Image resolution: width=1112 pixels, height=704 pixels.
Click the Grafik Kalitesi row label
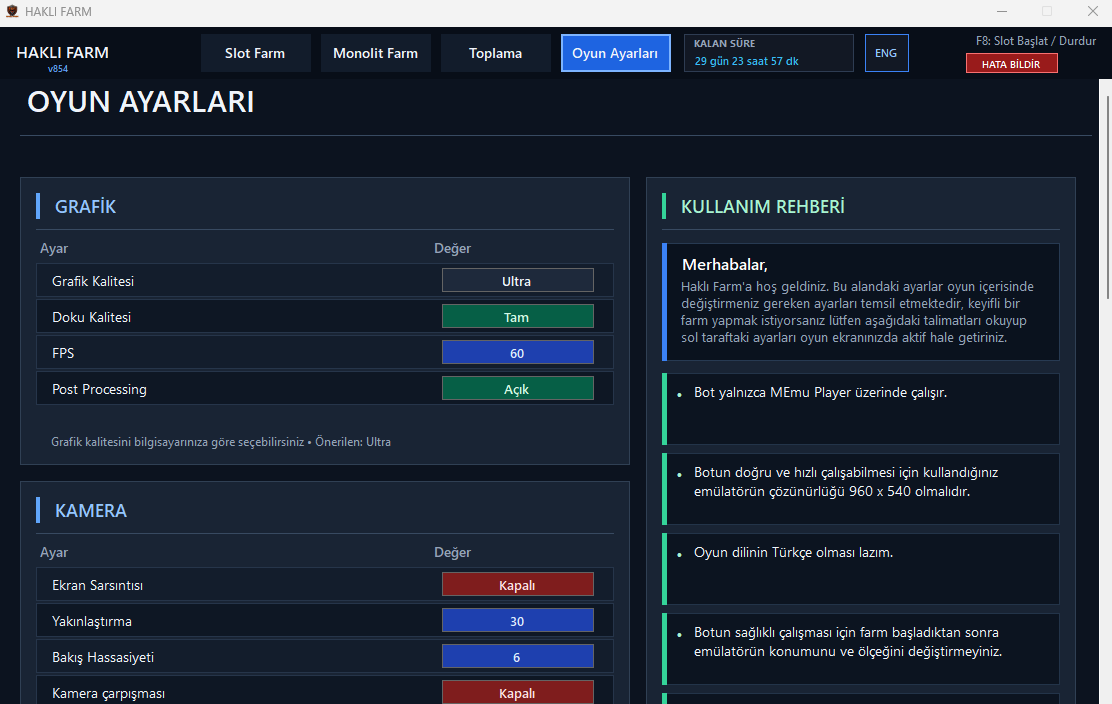click(x=93, y=281)
